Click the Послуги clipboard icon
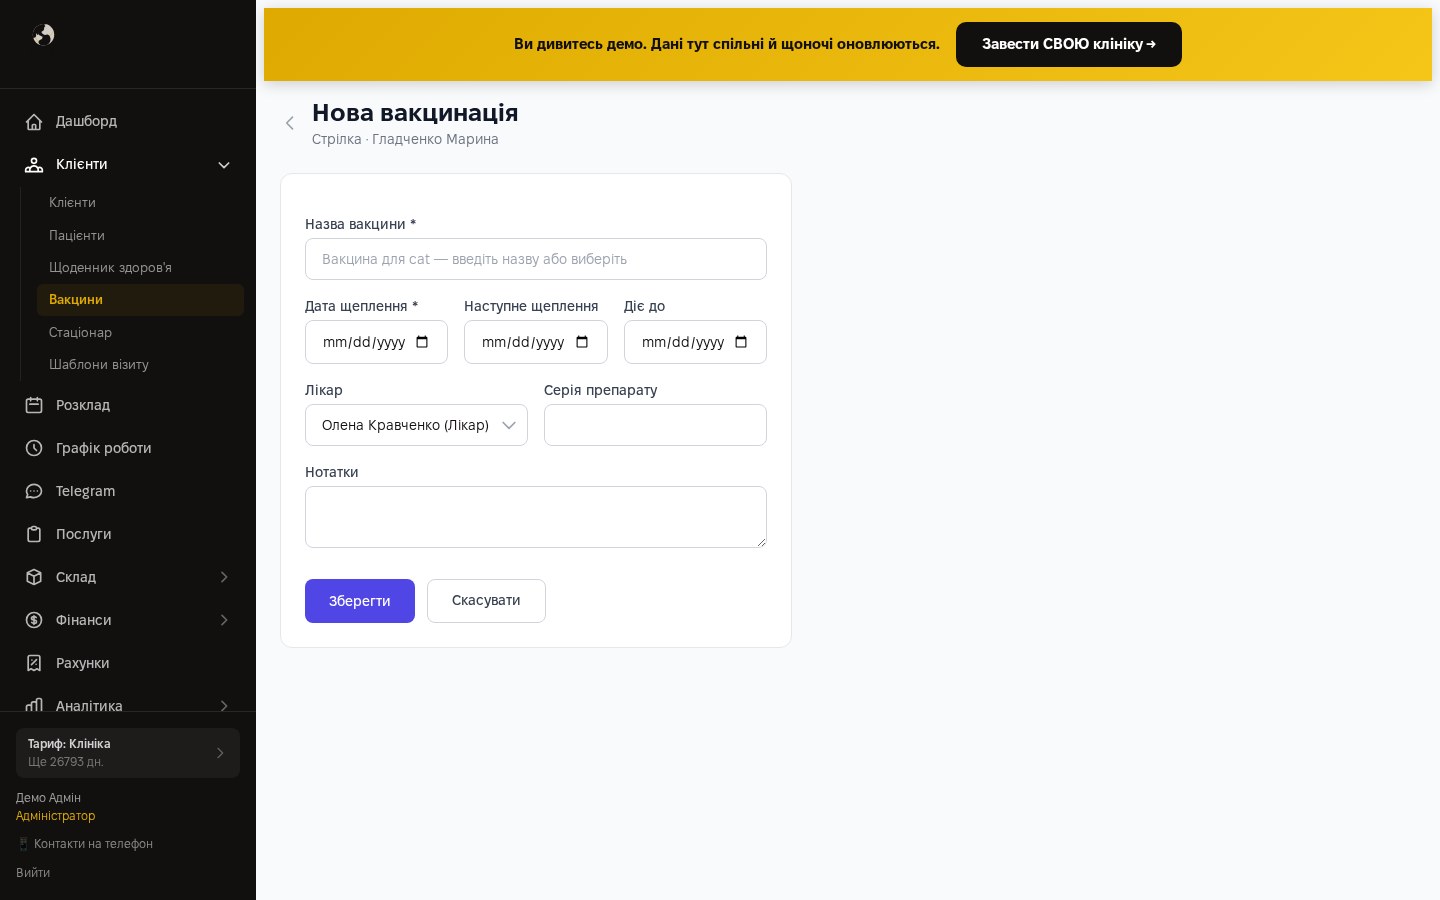Screen dimensions: 1440x900 tap(34, 534)
